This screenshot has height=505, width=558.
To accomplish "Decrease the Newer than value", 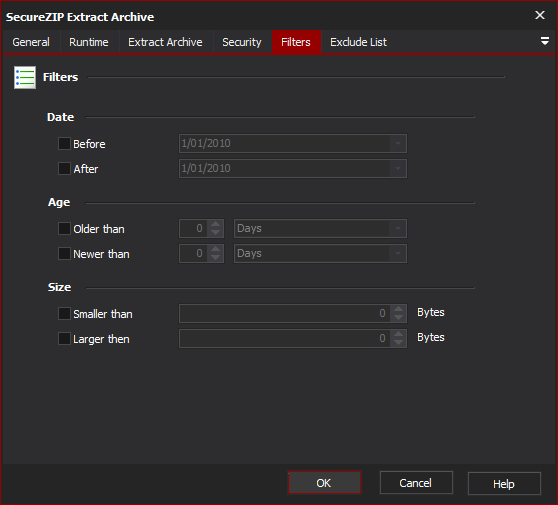I will [x=215, y=257].
